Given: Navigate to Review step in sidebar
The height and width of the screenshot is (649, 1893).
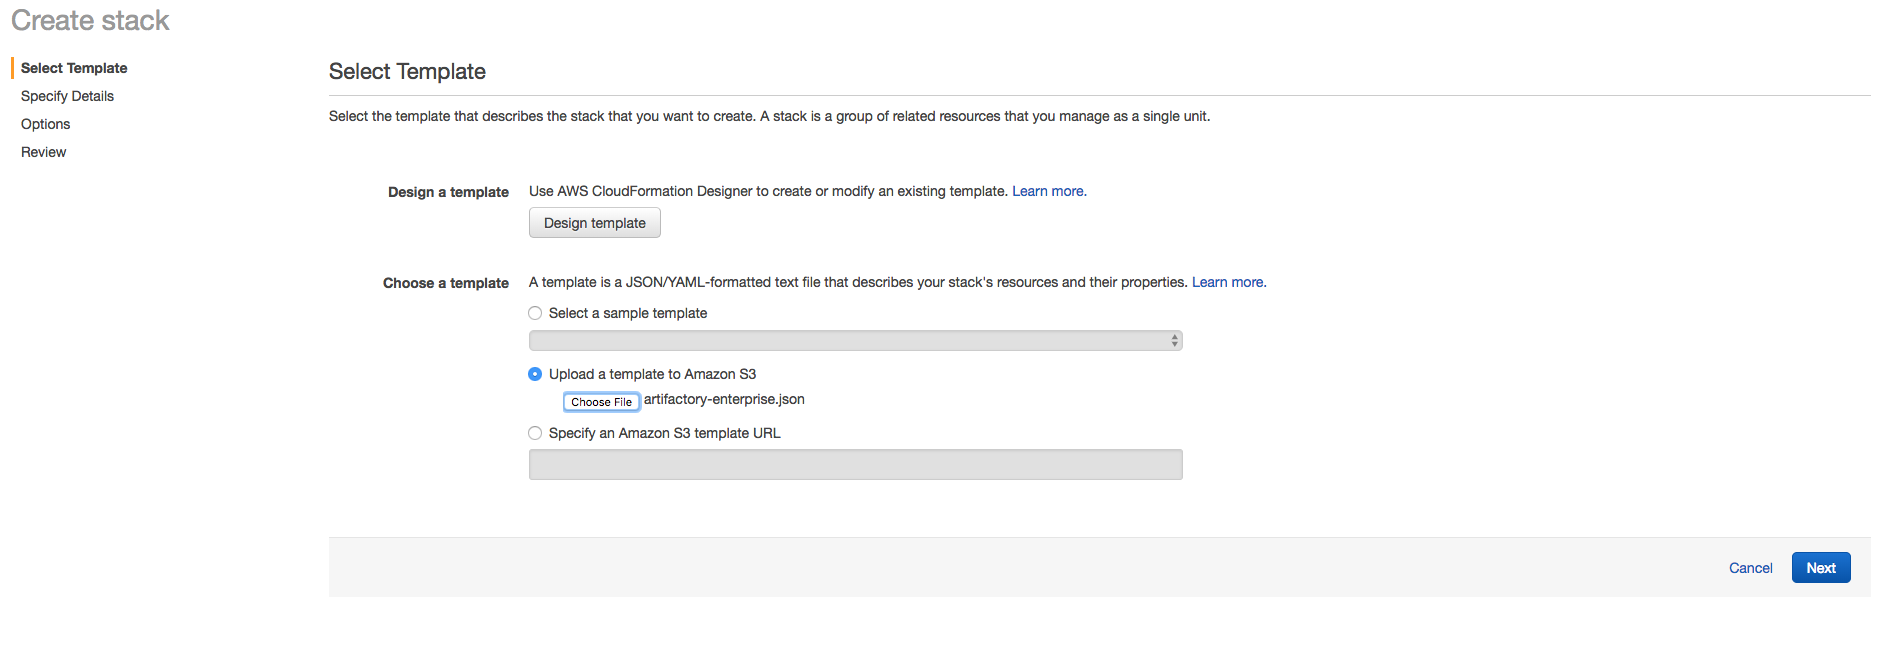Looking at the screenshot, I should coord(44,152).
